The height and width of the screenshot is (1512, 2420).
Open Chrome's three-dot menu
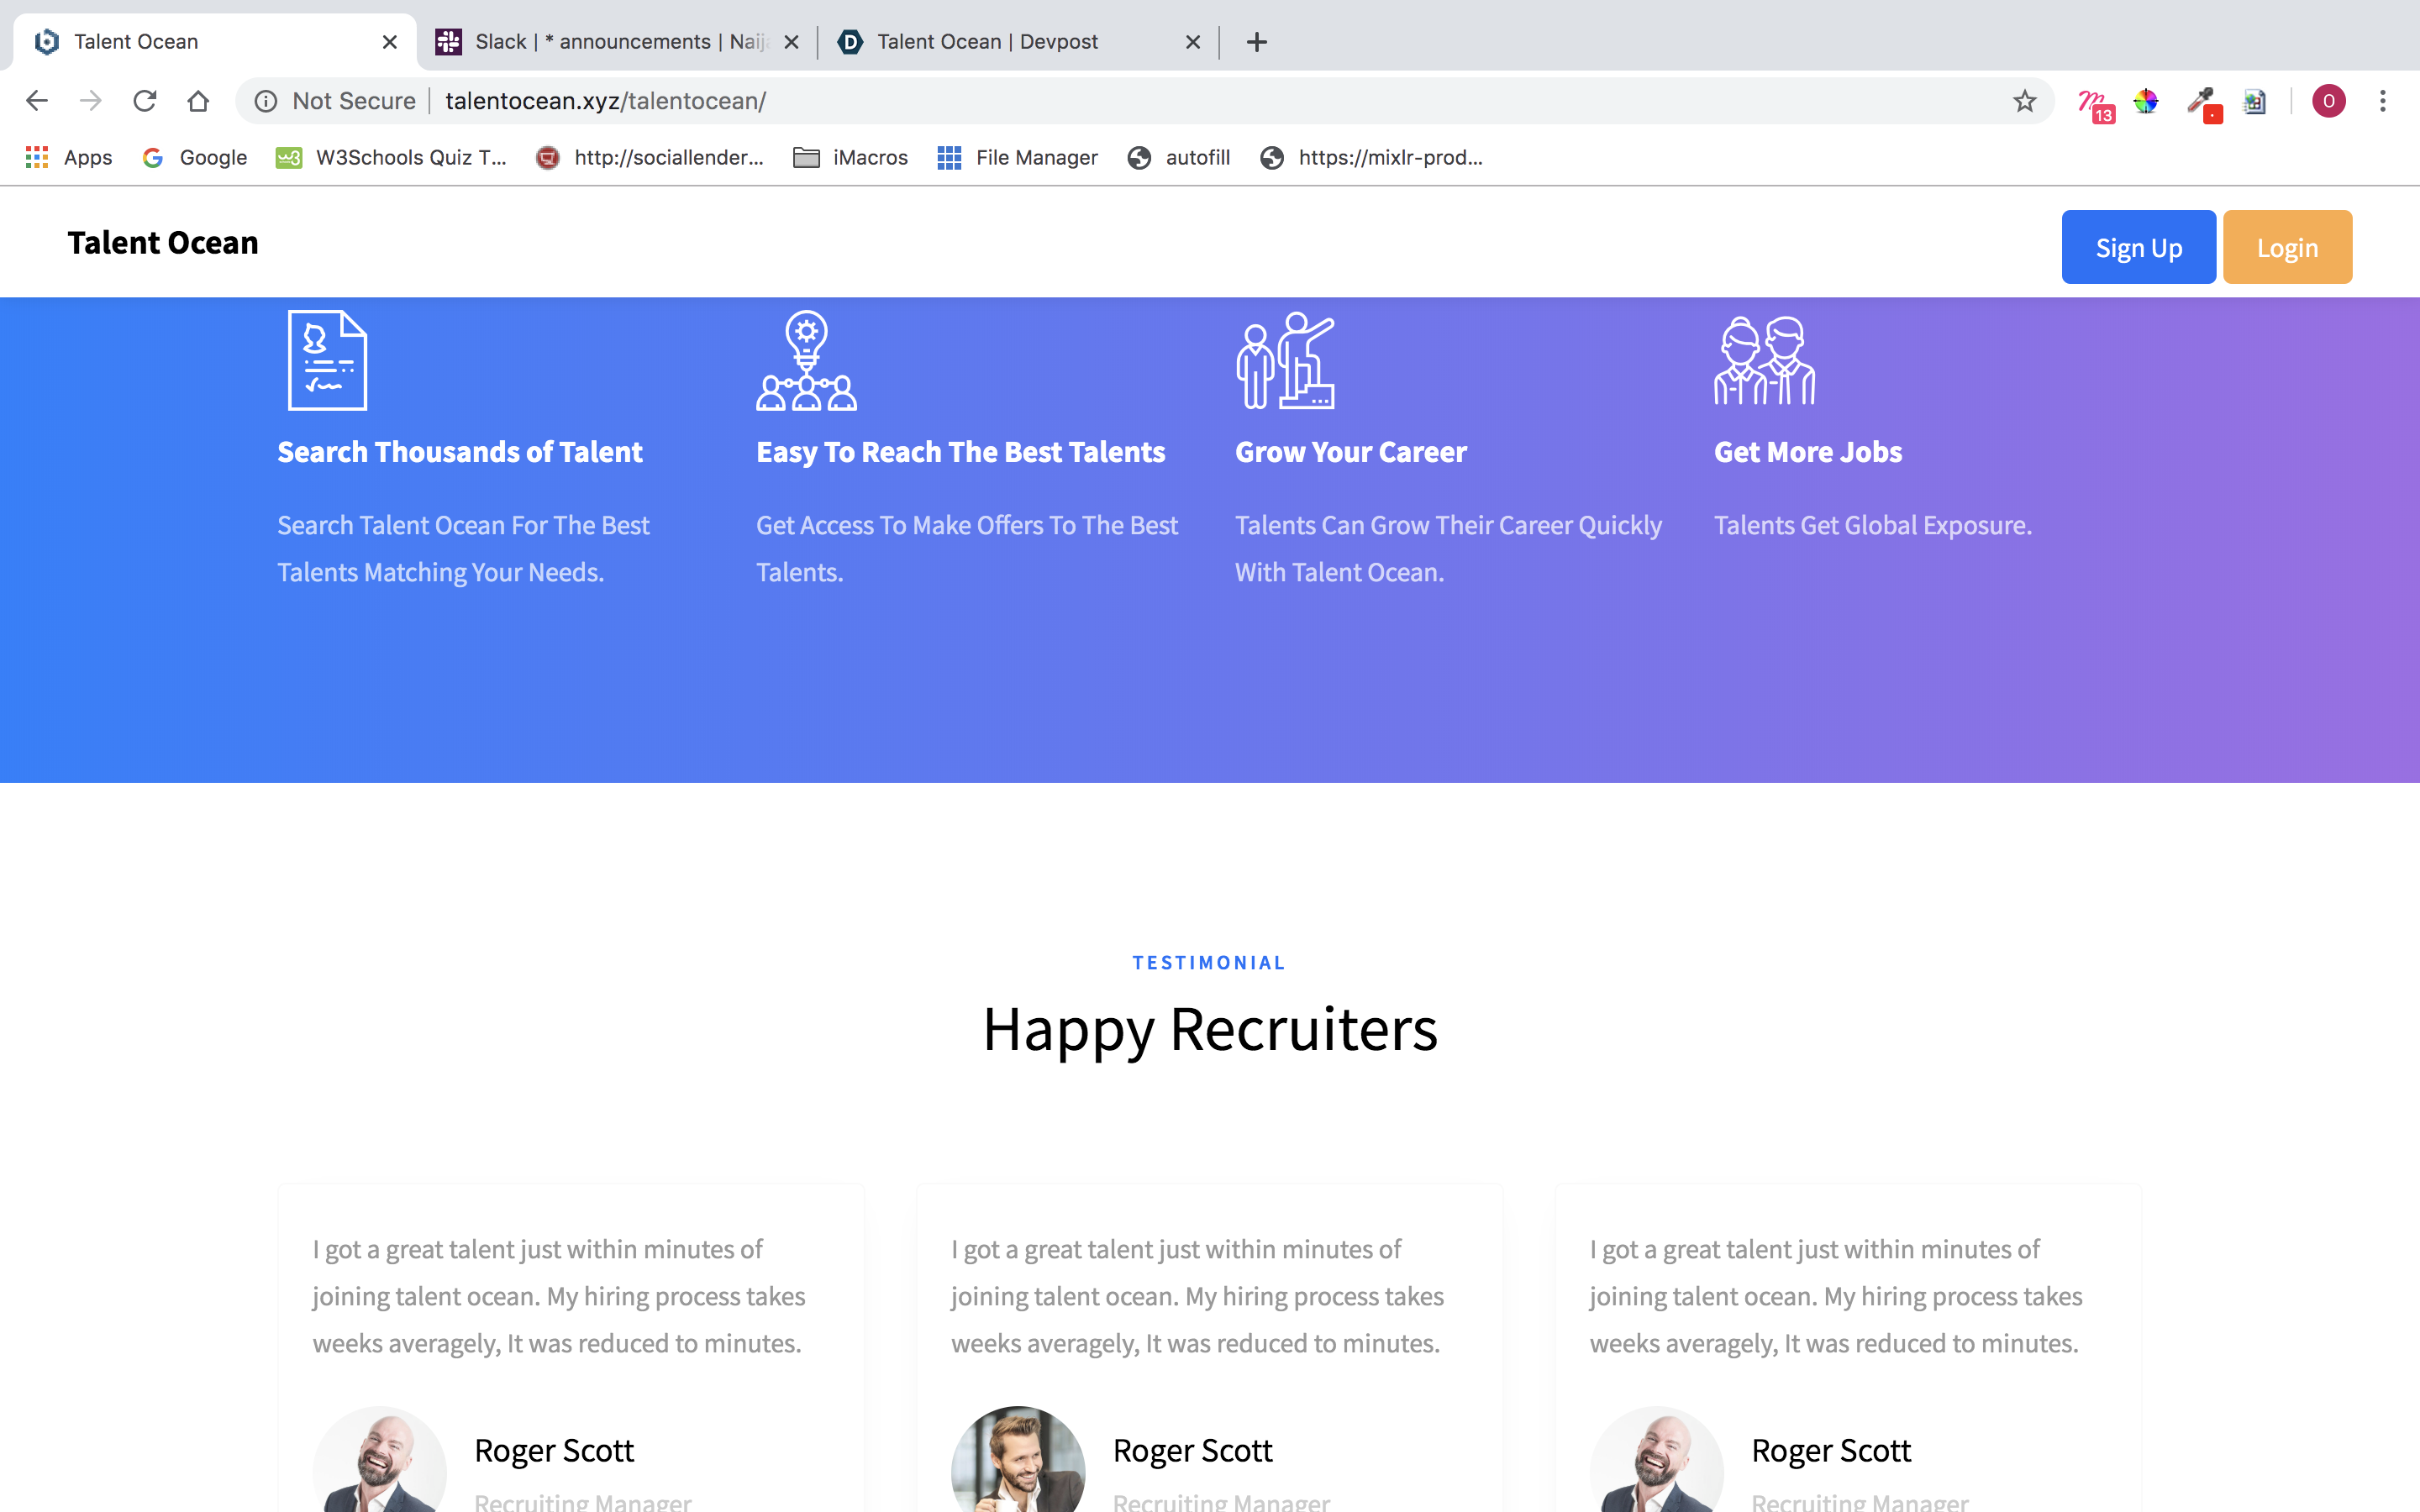pos(2384,101)
